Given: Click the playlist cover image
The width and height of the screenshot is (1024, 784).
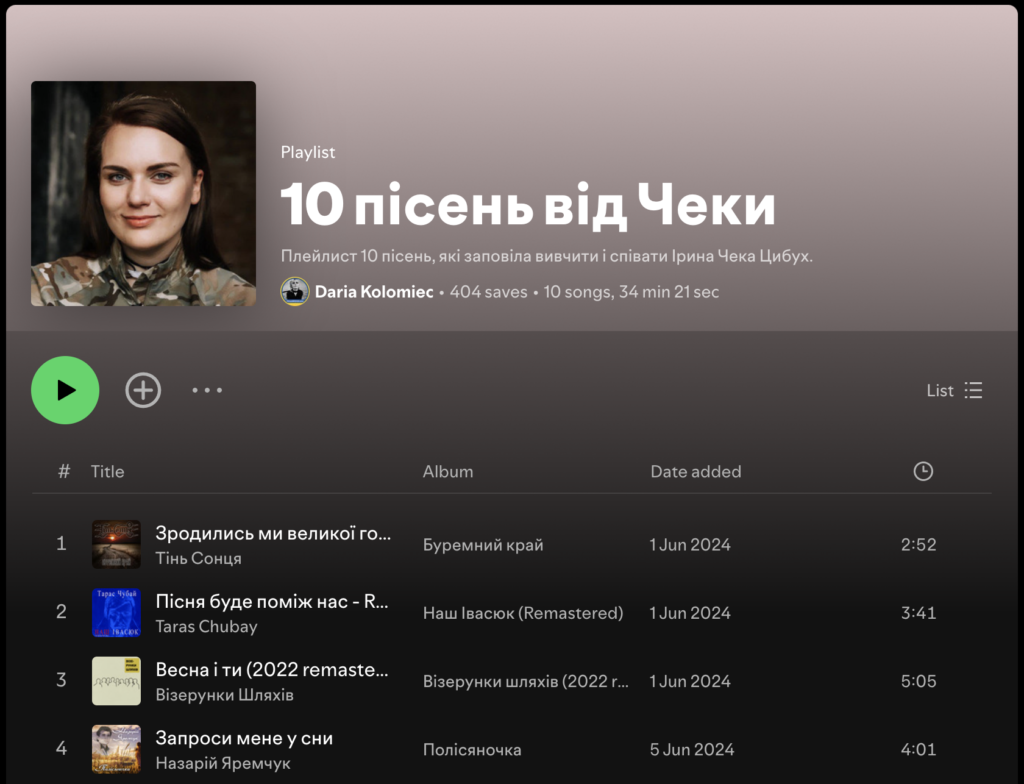Looking at the screenshot, I should pos(143,193).
